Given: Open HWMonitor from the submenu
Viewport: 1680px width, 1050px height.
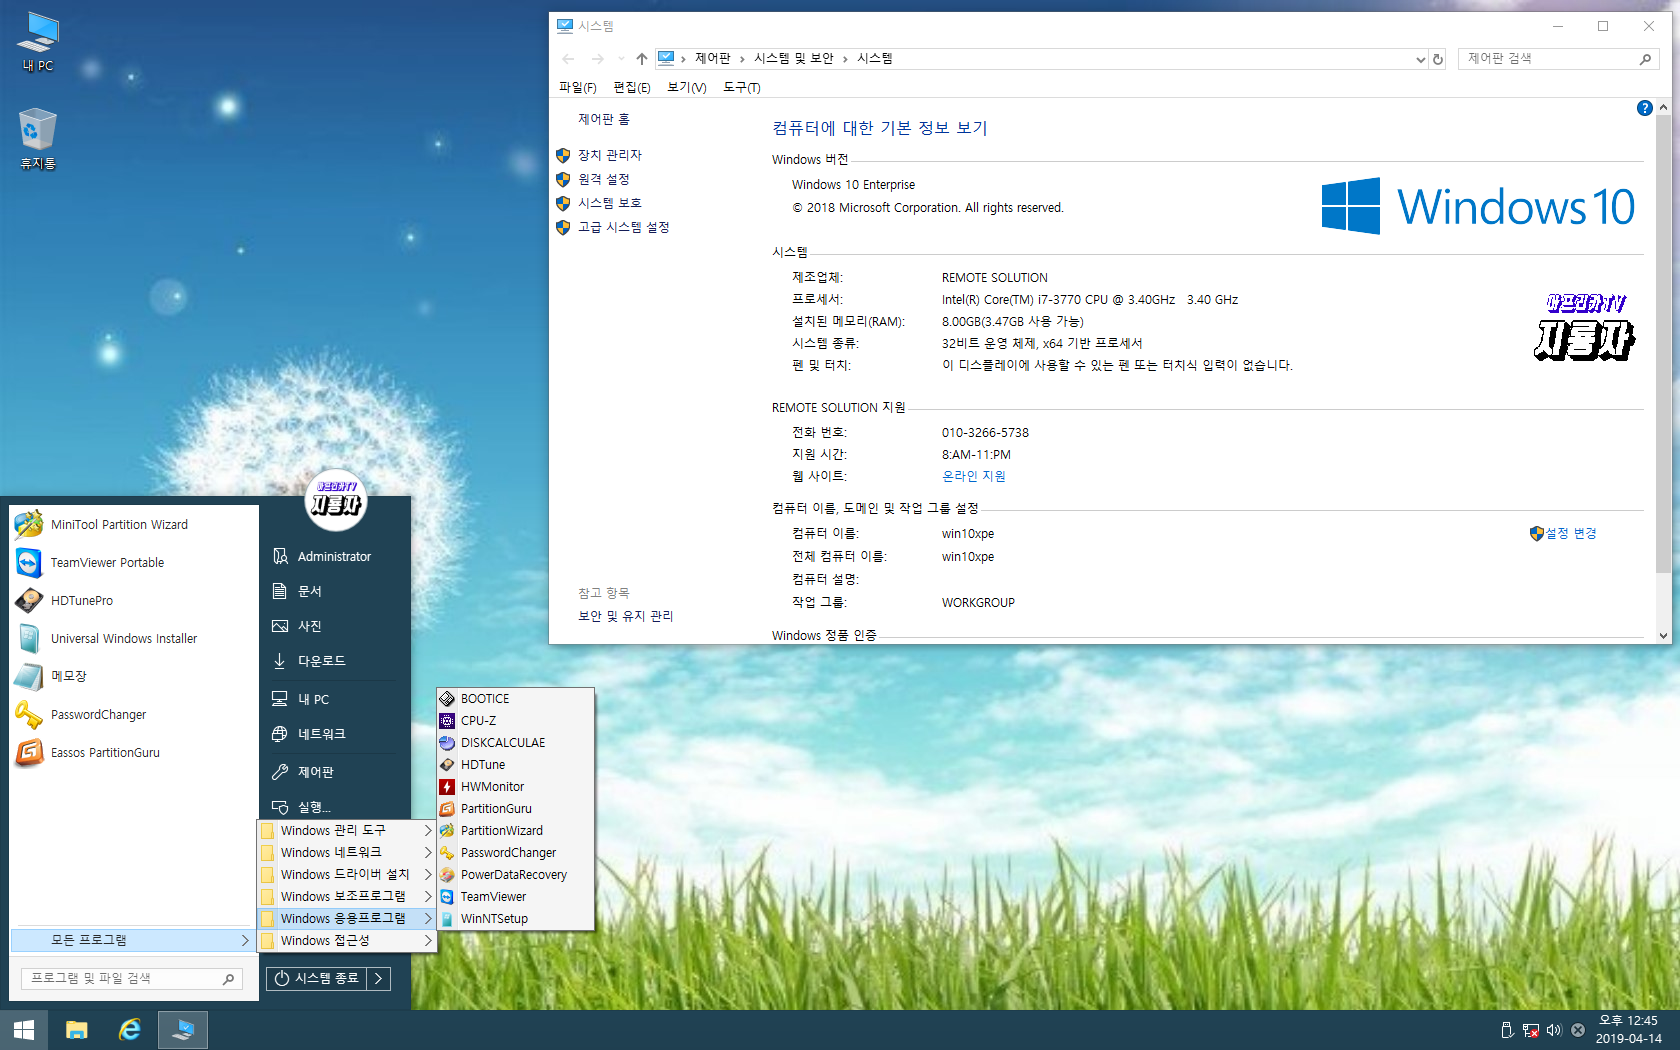Looking at the screenshot, I should point(515,786).
